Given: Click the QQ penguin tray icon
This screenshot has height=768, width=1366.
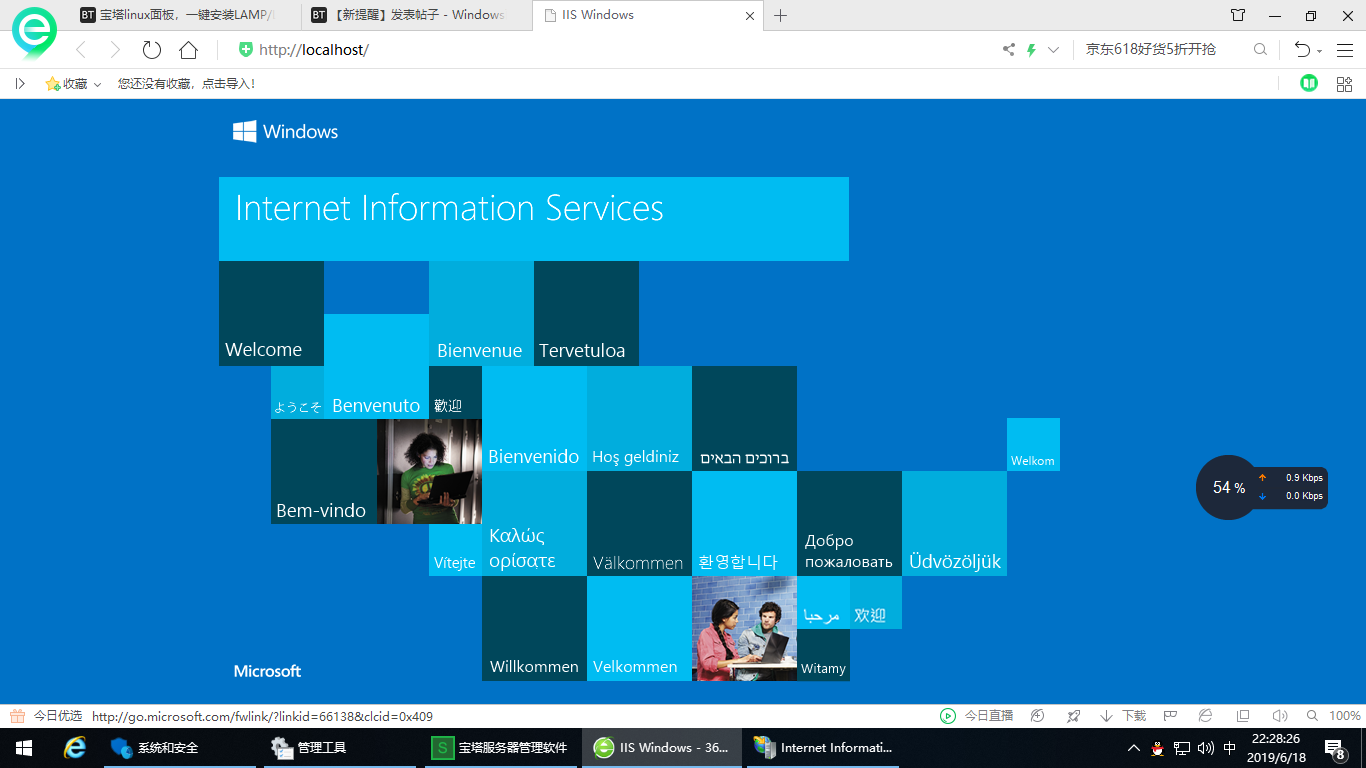Looking at the screenshot, I should (1158, 747).
